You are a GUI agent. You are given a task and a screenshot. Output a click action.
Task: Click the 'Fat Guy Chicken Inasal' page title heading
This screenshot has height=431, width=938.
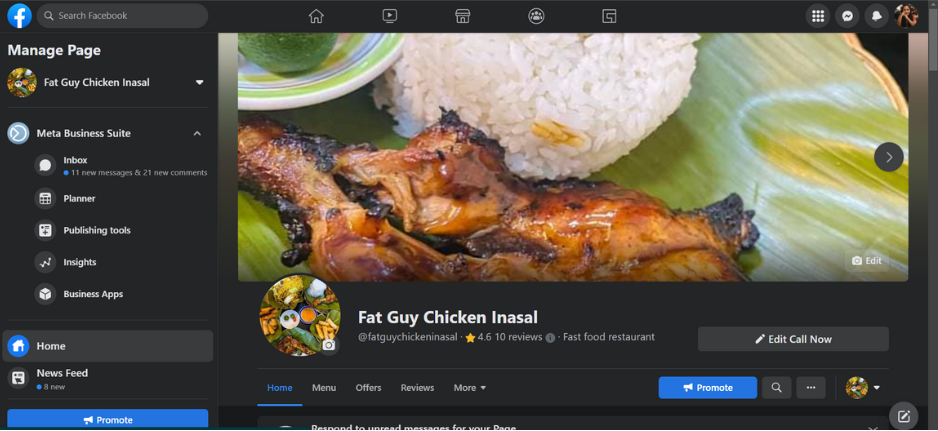[447, 317]
